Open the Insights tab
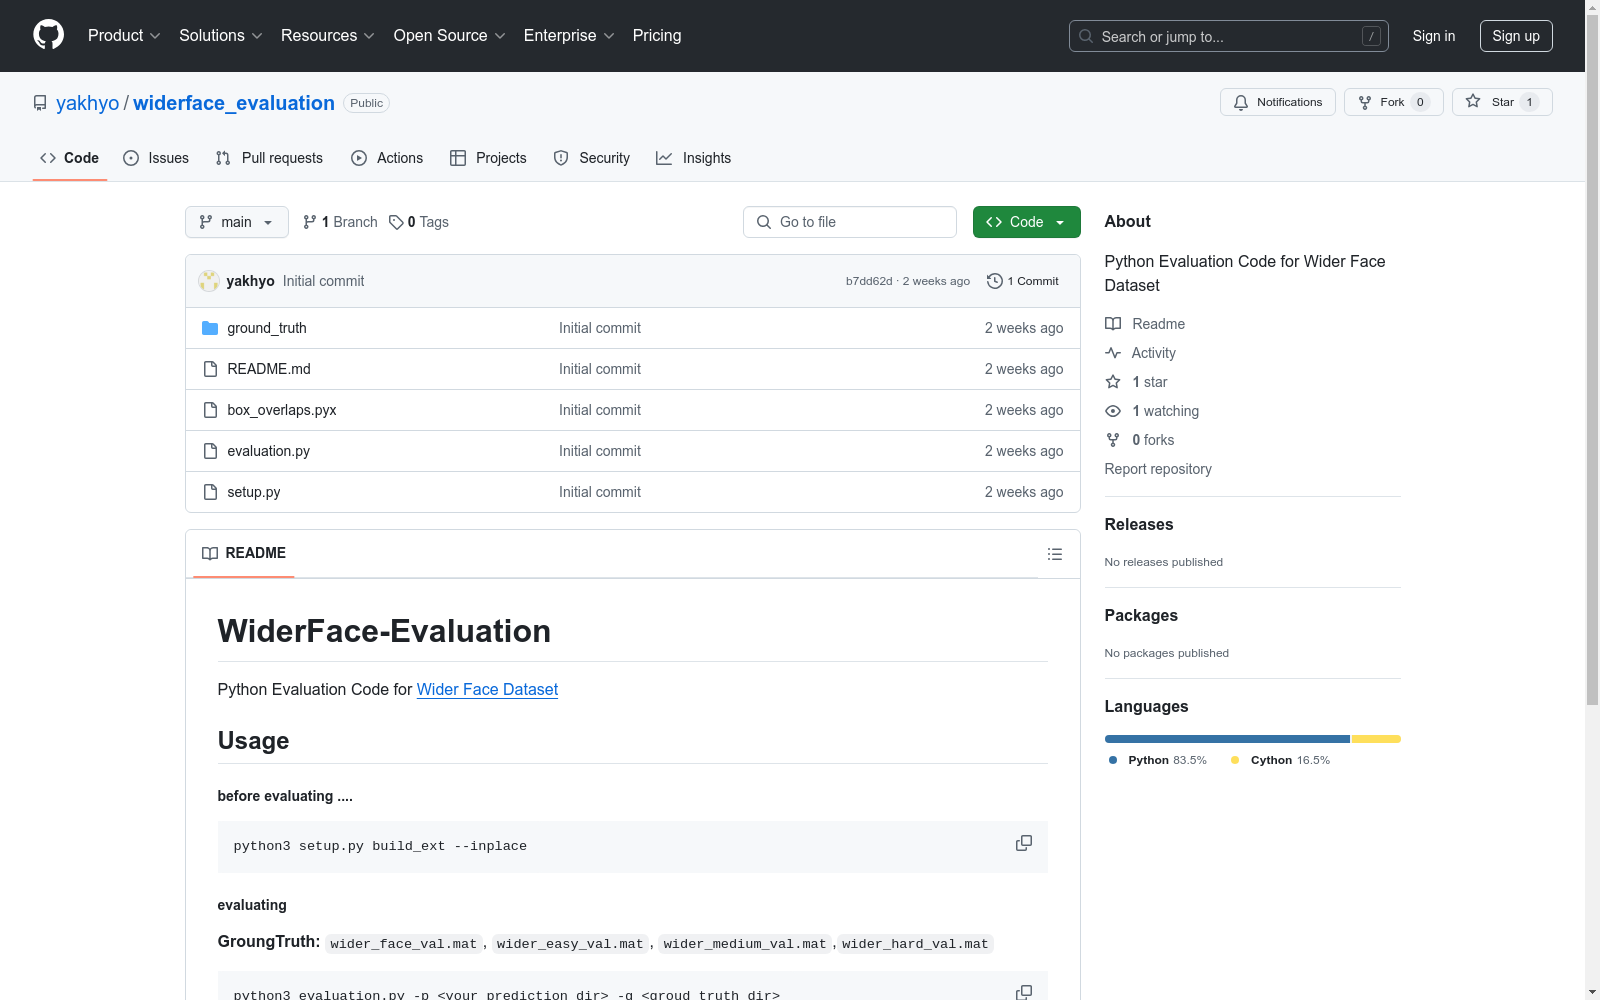 [694, 158]
